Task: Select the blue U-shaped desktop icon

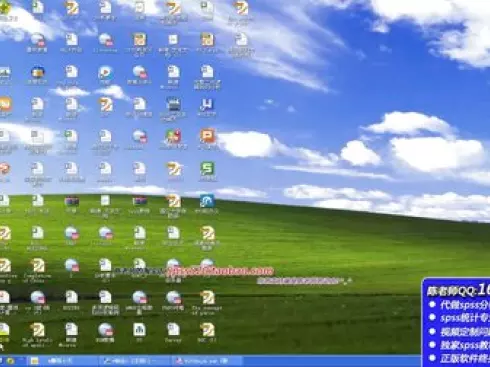Action: point(207,105)
